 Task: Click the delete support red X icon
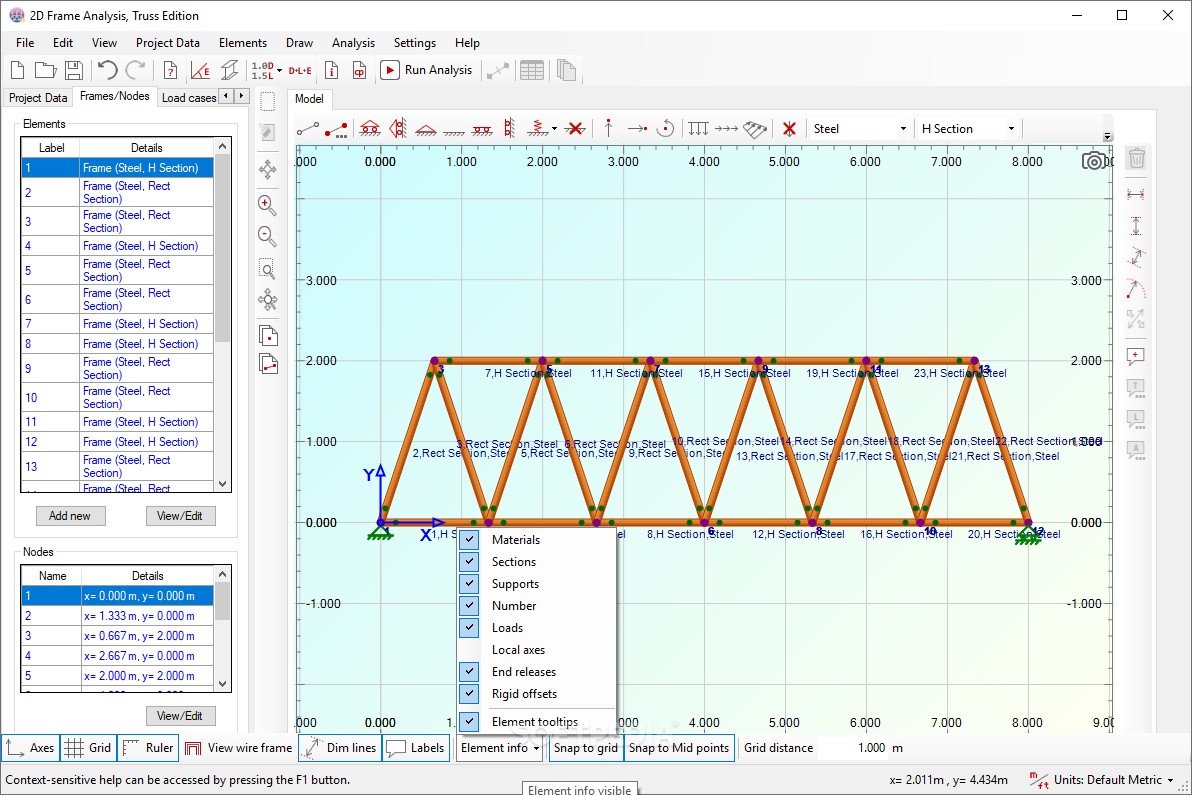pos(575,128)
